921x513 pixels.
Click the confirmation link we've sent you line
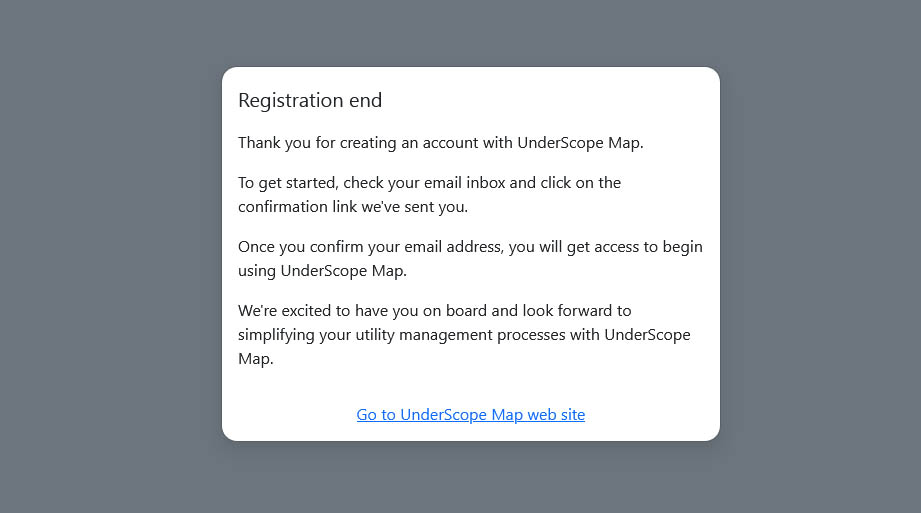pos(353,207)
